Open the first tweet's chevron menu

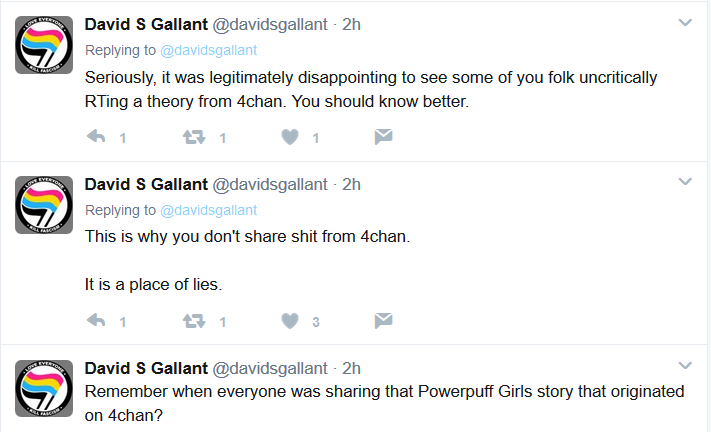click(685, 22)
